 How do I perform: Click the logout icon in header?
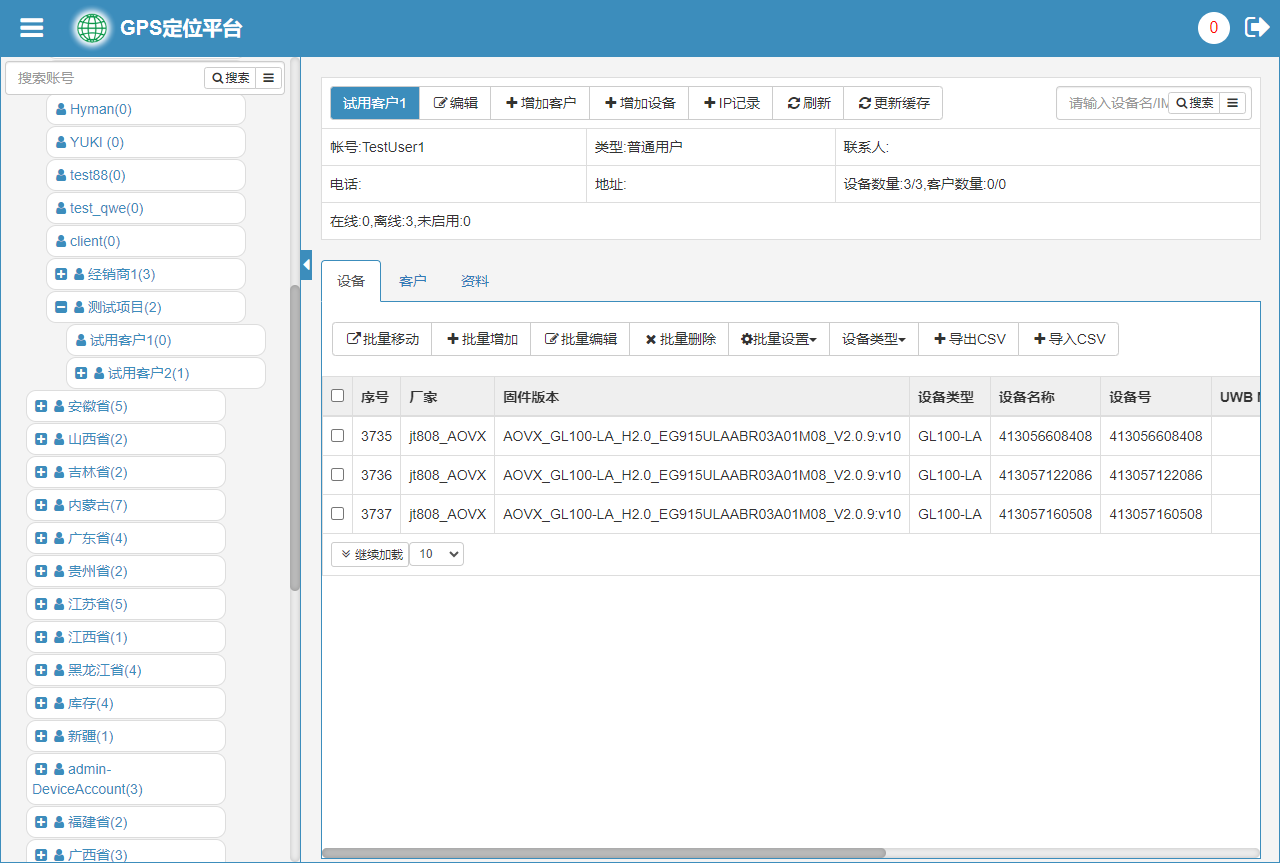[x=1256, y=27]
